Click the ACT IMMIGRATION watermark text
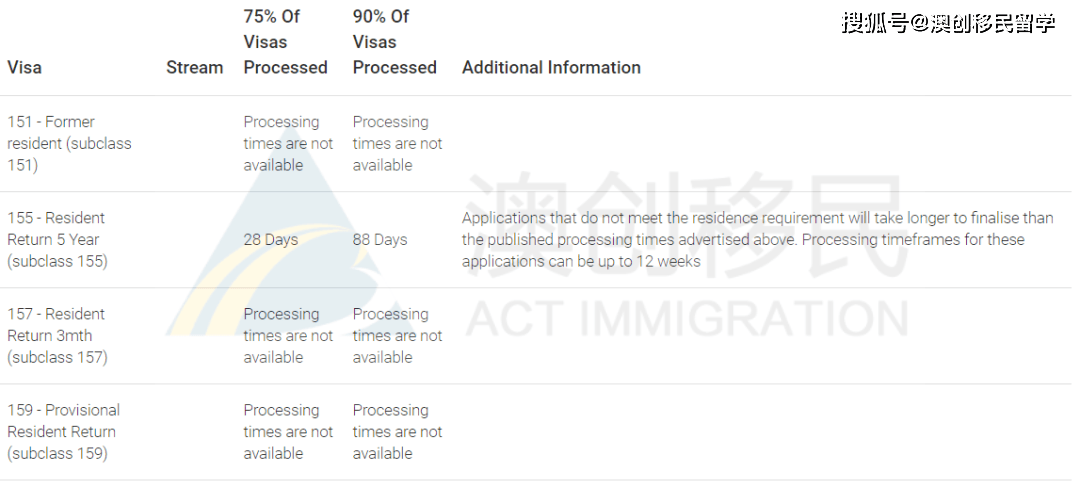This screenshot has width=1080, height=488. (x=687, y=321)
